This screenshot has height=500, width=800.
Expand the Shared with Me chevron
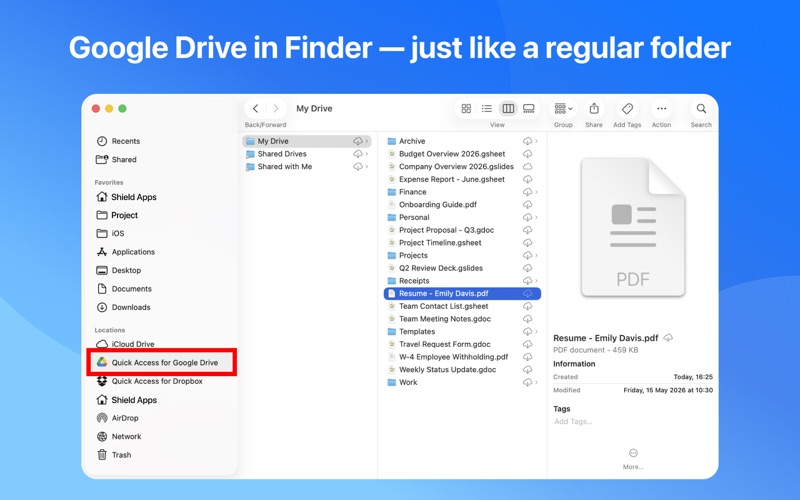367,166
